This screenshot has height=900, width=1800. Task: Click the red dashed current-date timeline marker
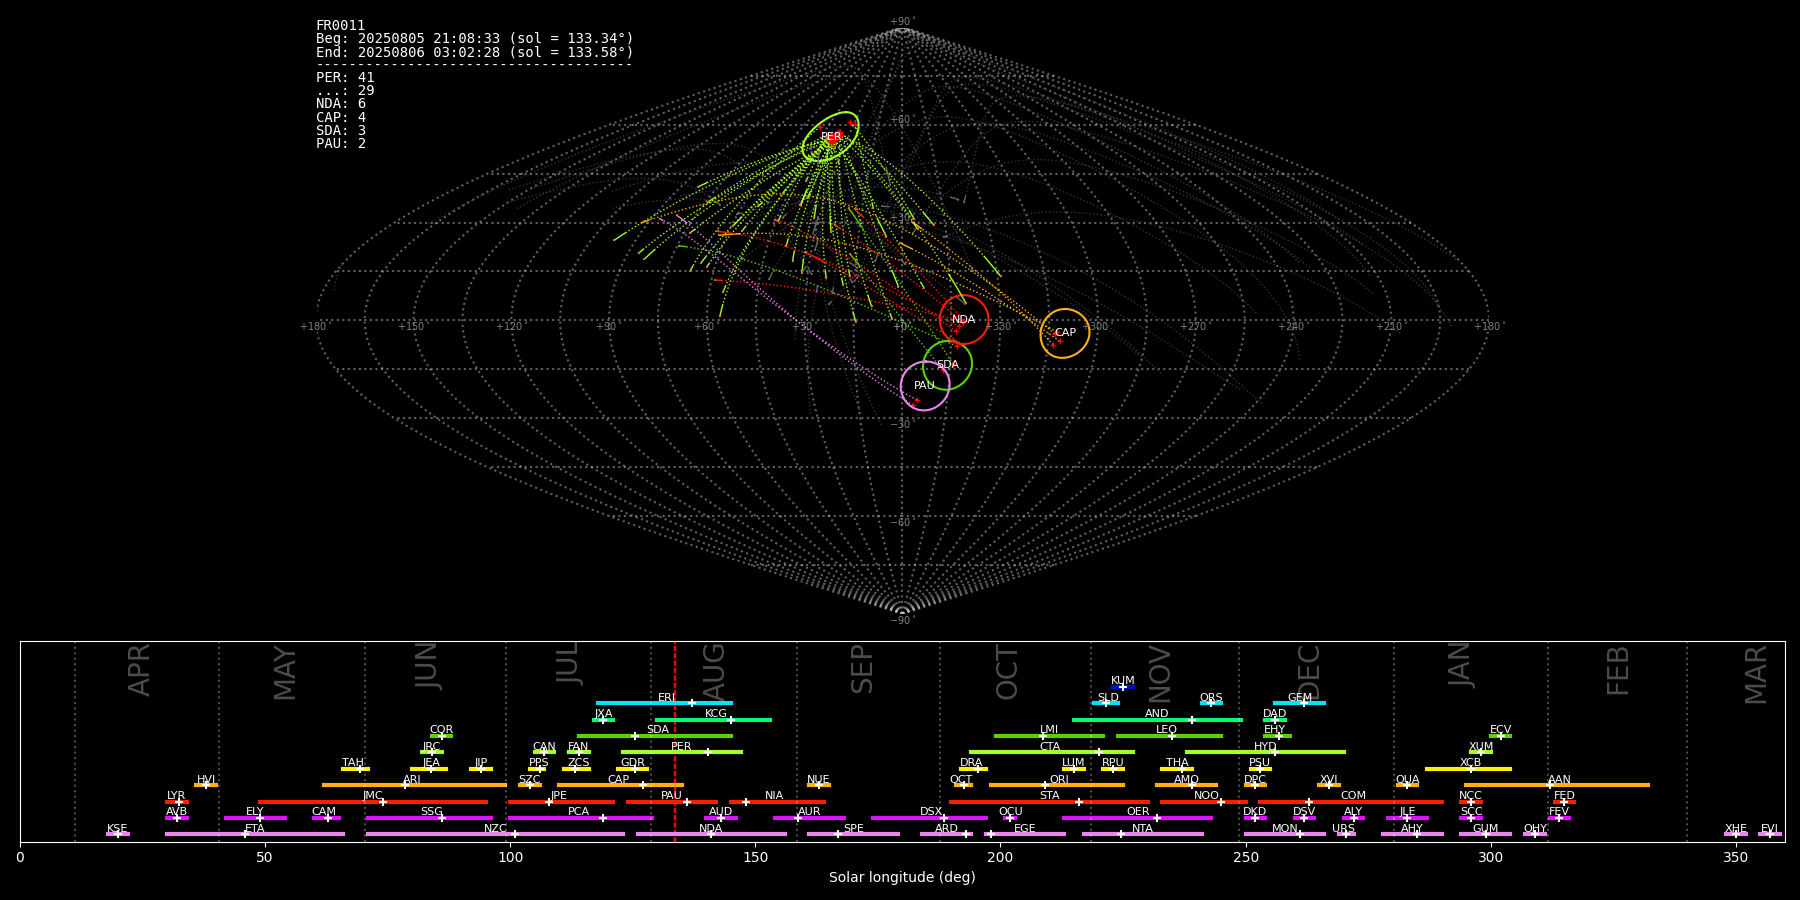tap(674, 741)
